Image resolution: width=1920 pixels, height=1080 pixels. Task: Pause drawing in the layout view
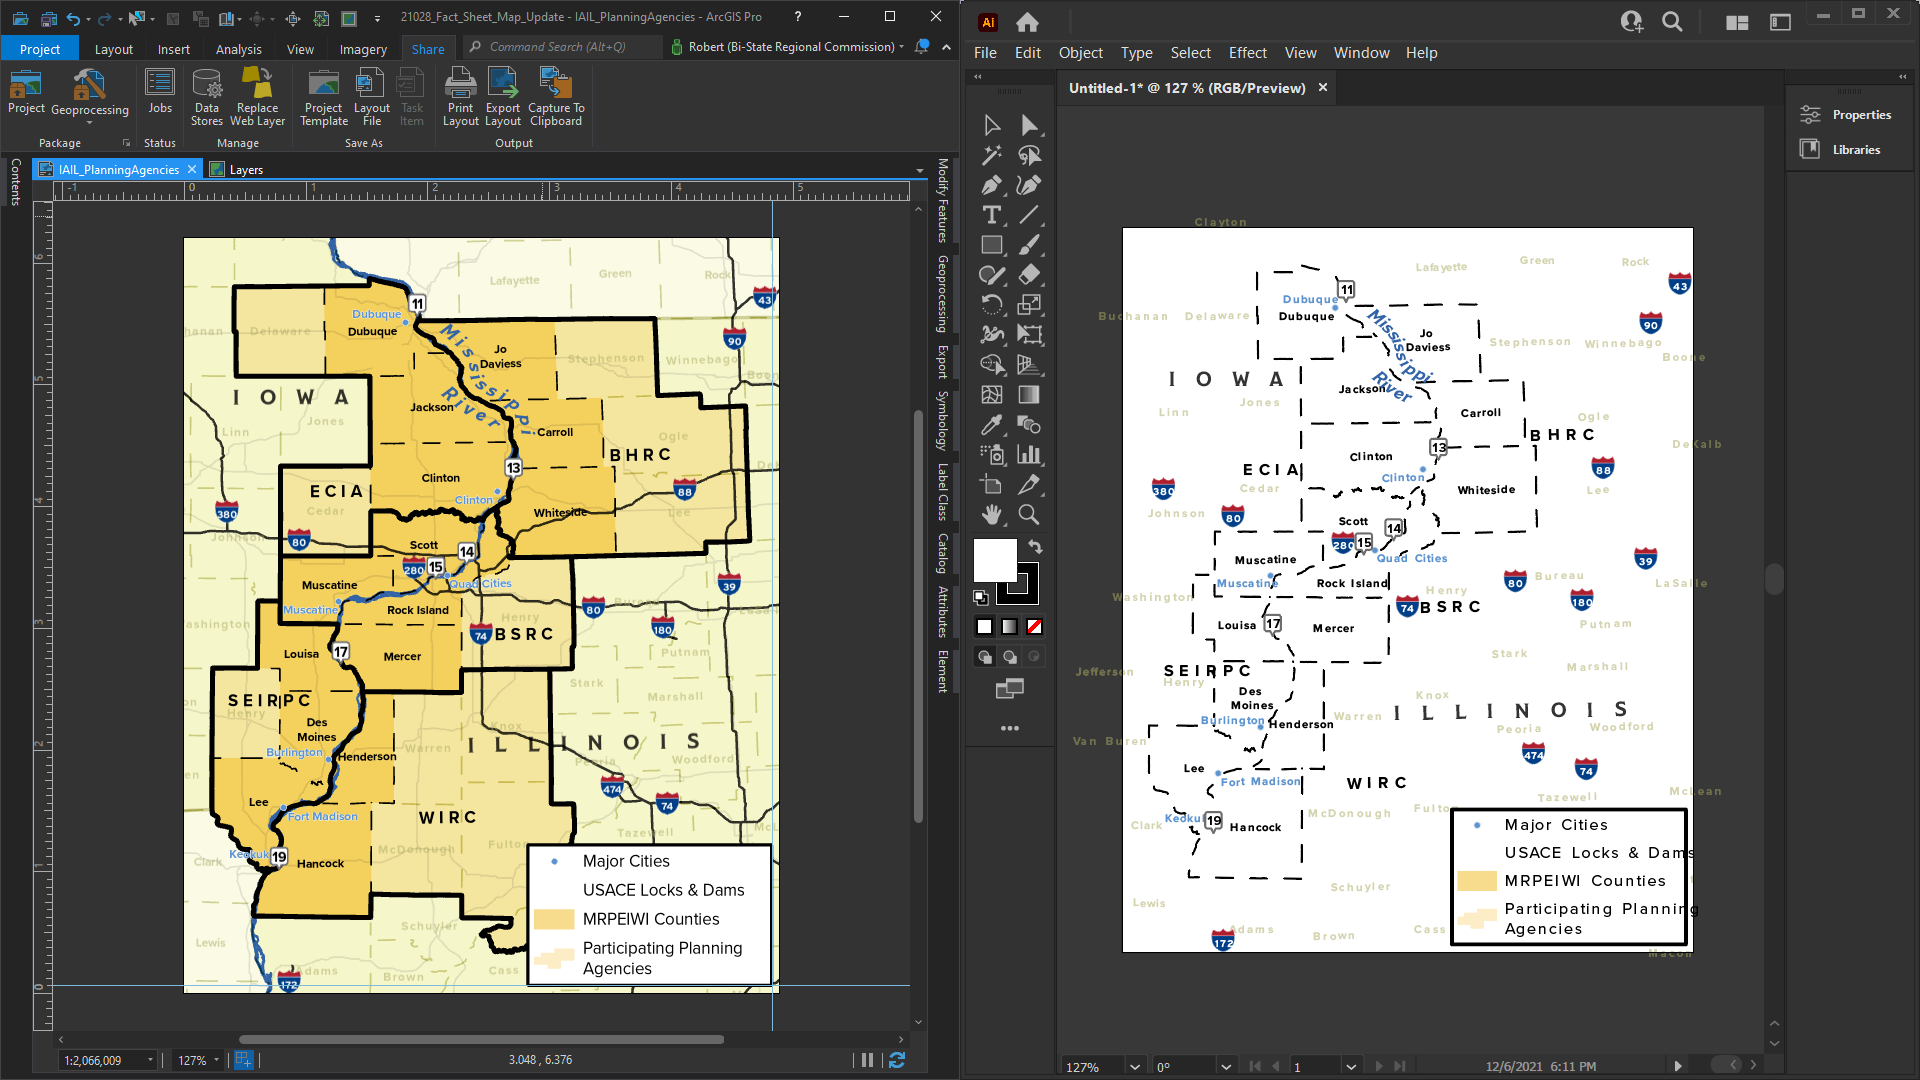click(867, 1060)
